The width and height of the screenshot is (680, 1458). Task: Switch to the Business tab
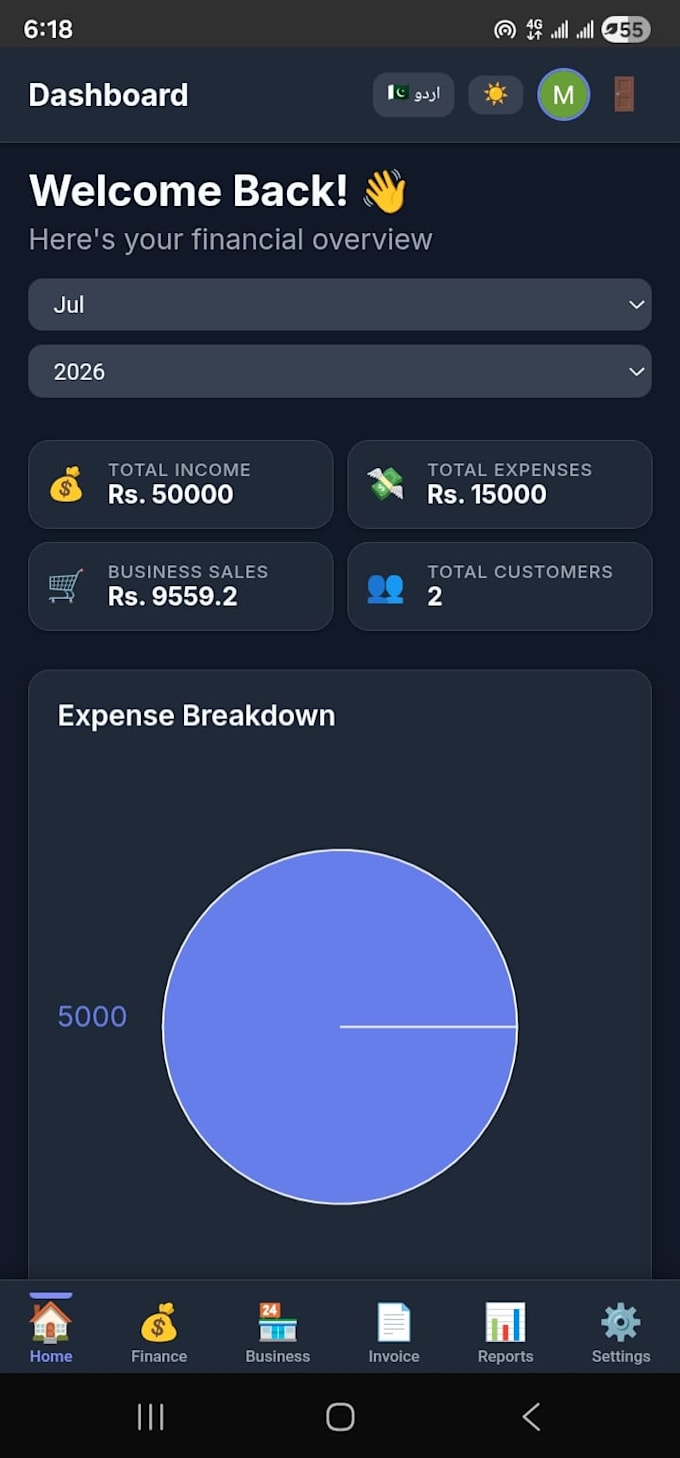(x=277, y=1333)
